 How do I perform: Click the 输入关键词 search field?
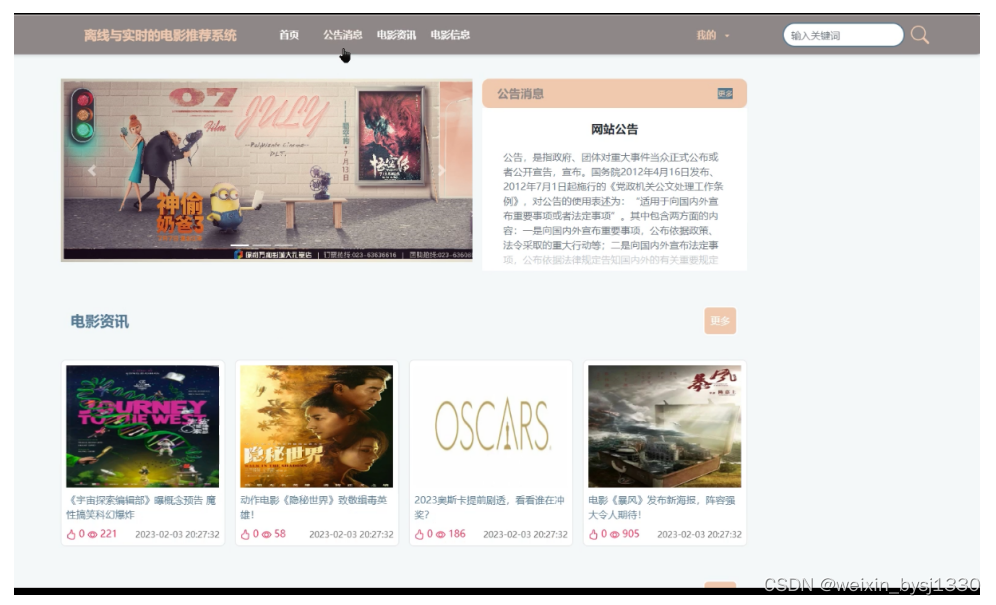click(x=844, y=35)
